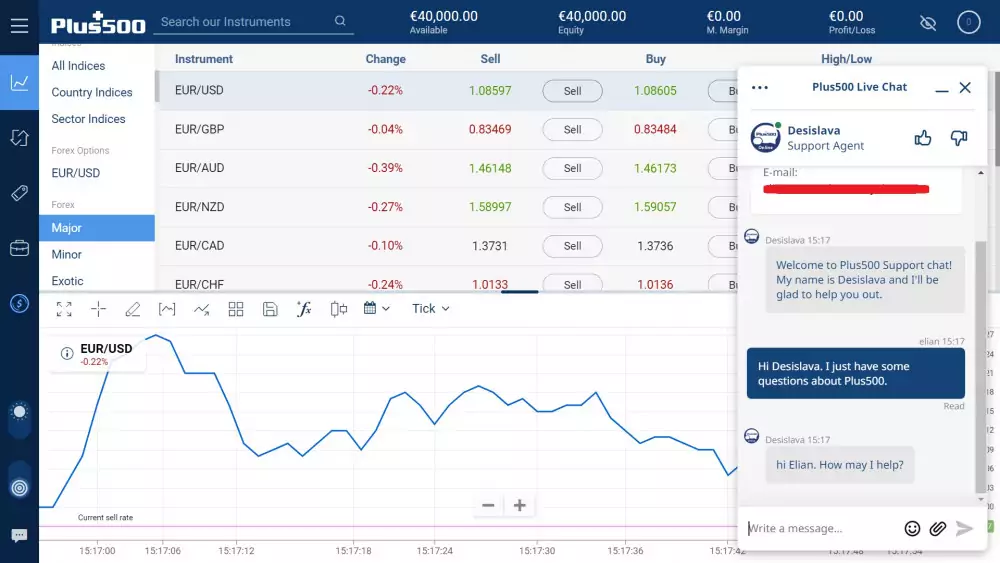Screen dimensions: 1000x563
Task: Open the funds management dollar icon
Action: pyautogui.click(x=19, y=303)
